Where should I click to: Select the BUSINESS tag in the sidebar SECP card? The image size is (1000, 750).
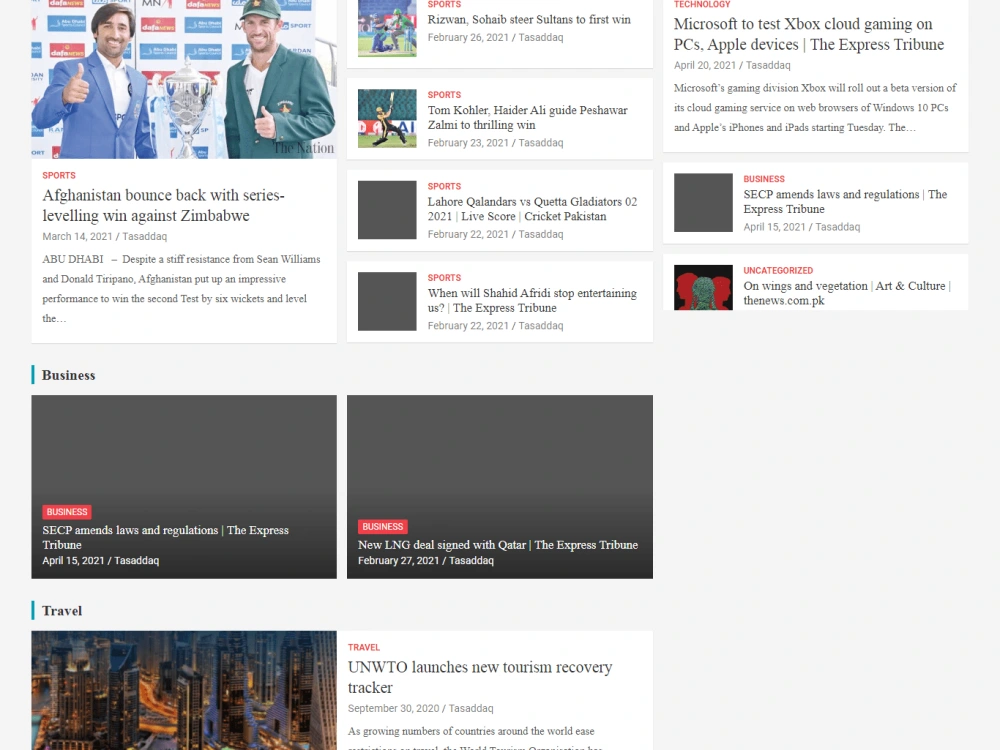pos(763,179)
